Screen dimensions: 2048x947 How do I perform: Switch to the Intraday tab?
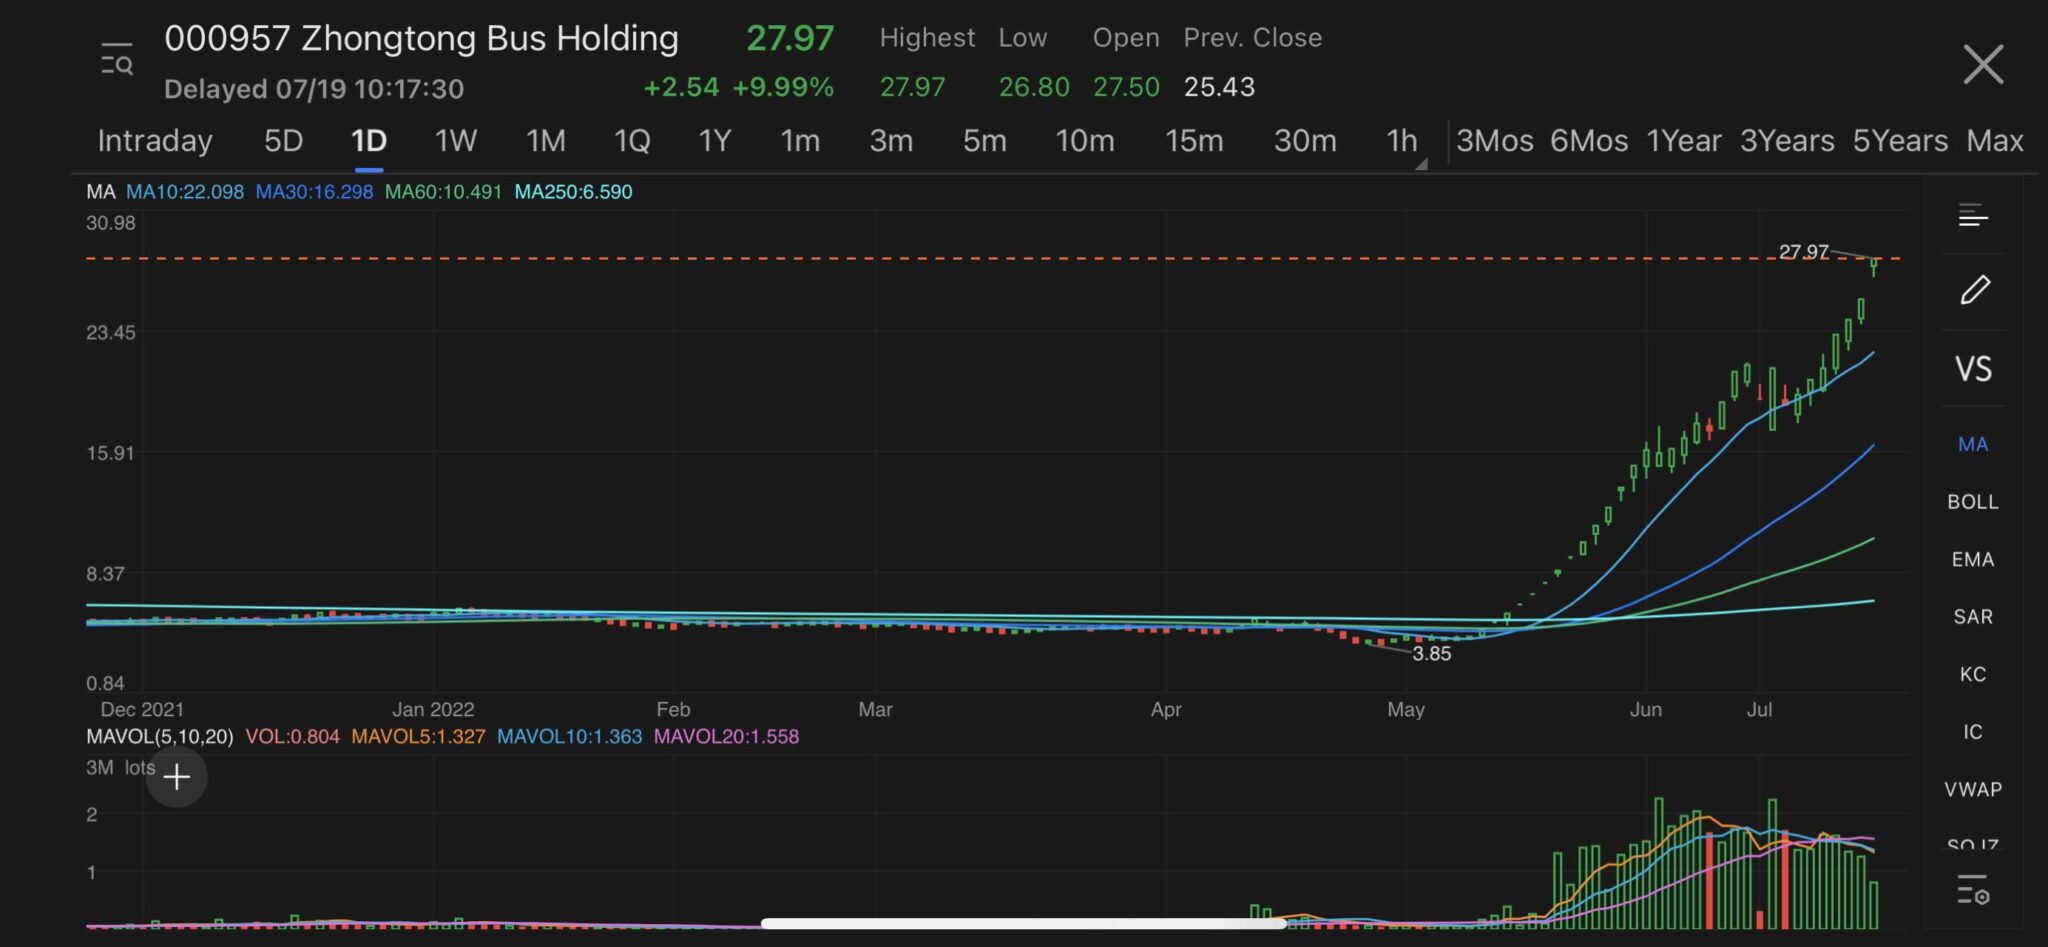click(155, 141)
